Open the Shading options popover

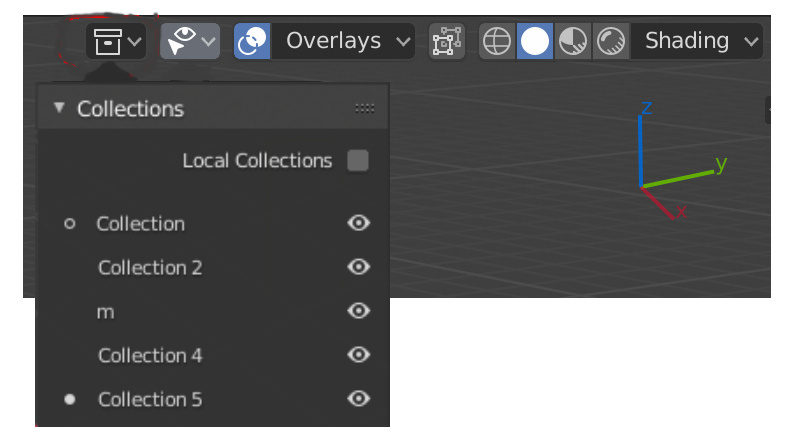click(696, 41)
